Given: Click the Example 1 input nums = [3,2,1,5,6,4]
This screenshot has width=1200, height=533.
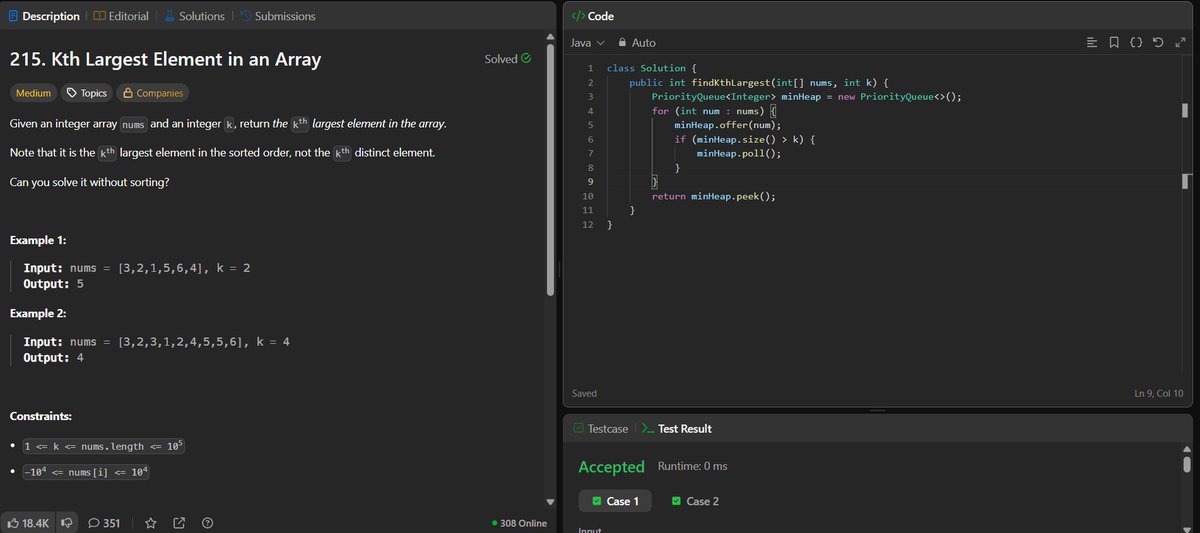Looking at the screenshot, I should [136, 268].
